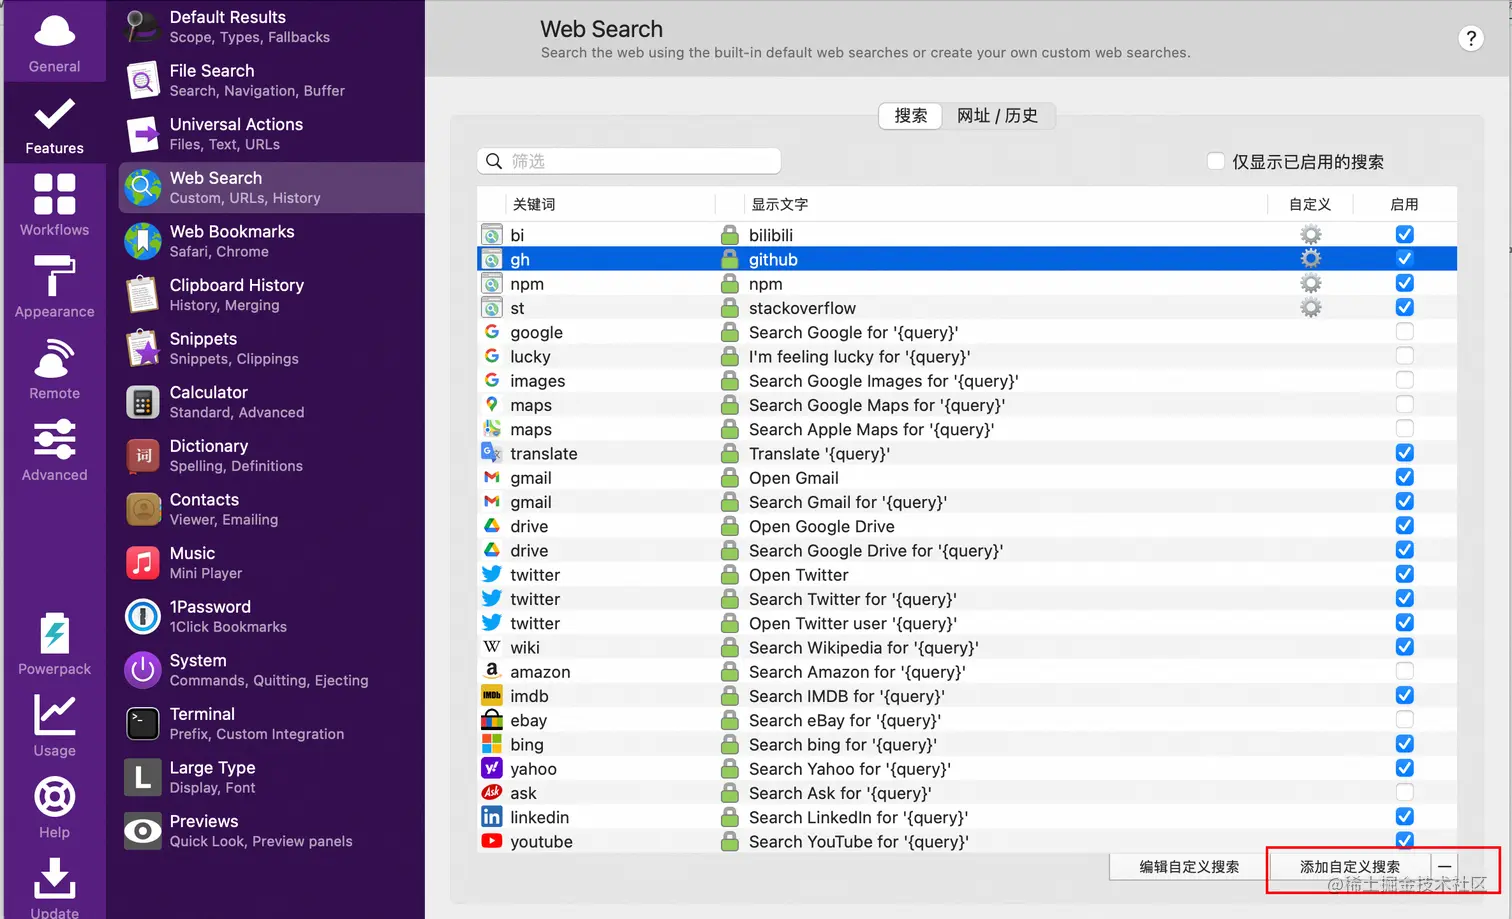Select the github search row
The image size is (1512, 919).
click(x=967, y=259)
